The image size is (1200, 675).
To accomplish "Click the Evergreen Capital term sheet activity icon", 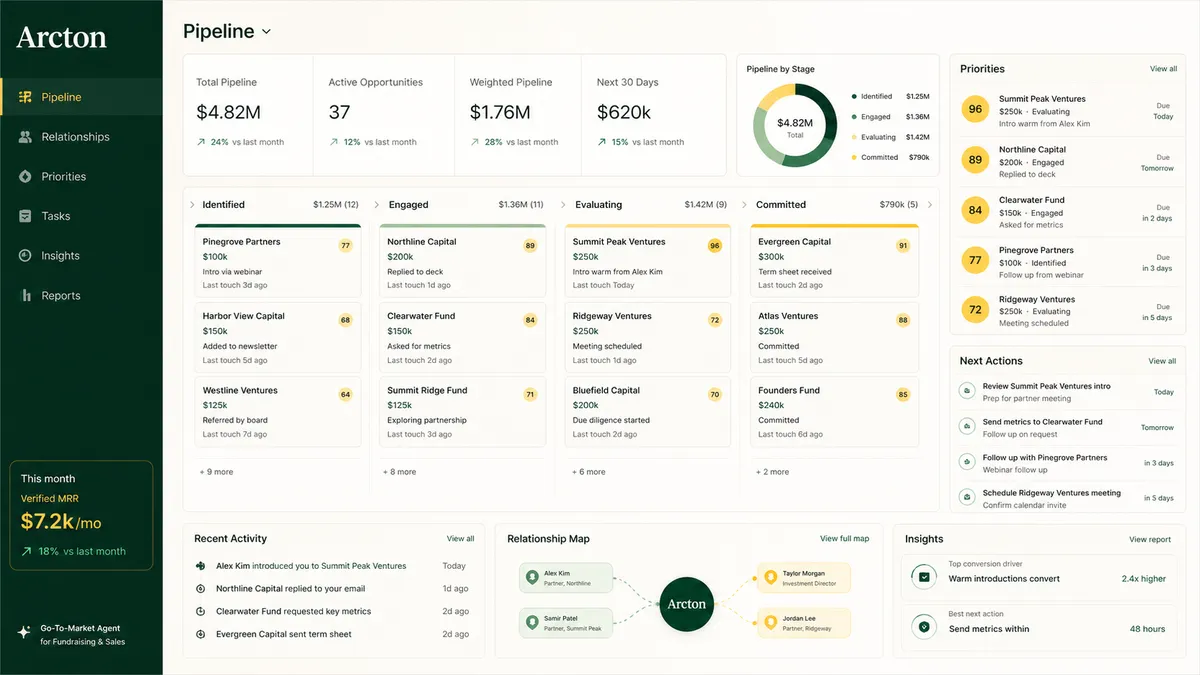I will (x=201, y=634).
